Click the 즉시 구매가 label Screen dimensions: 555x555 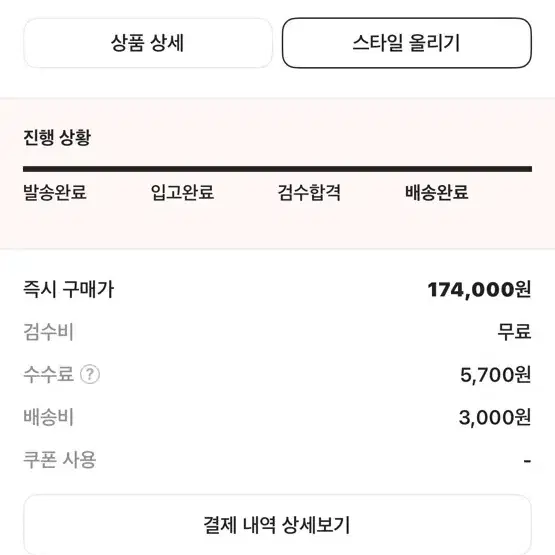(68, 289)
